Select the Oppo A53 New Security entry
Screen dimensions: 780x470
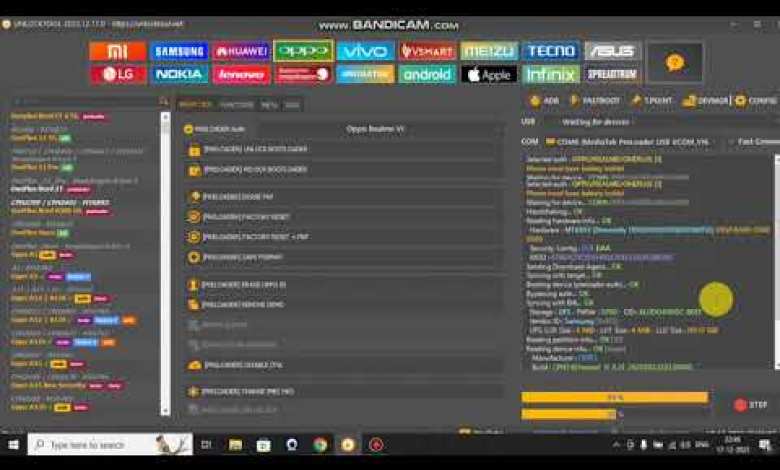tap(67, 385)
